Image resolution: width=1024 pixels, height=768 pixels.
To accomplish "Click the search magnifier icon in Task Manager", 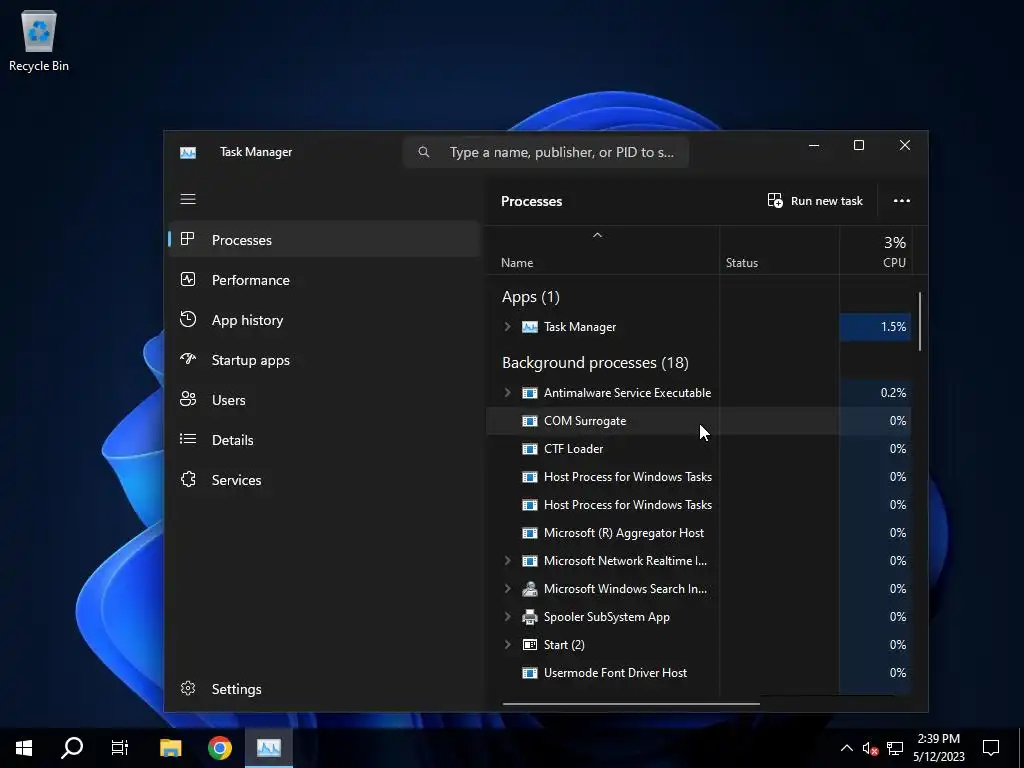I will 424,152.
